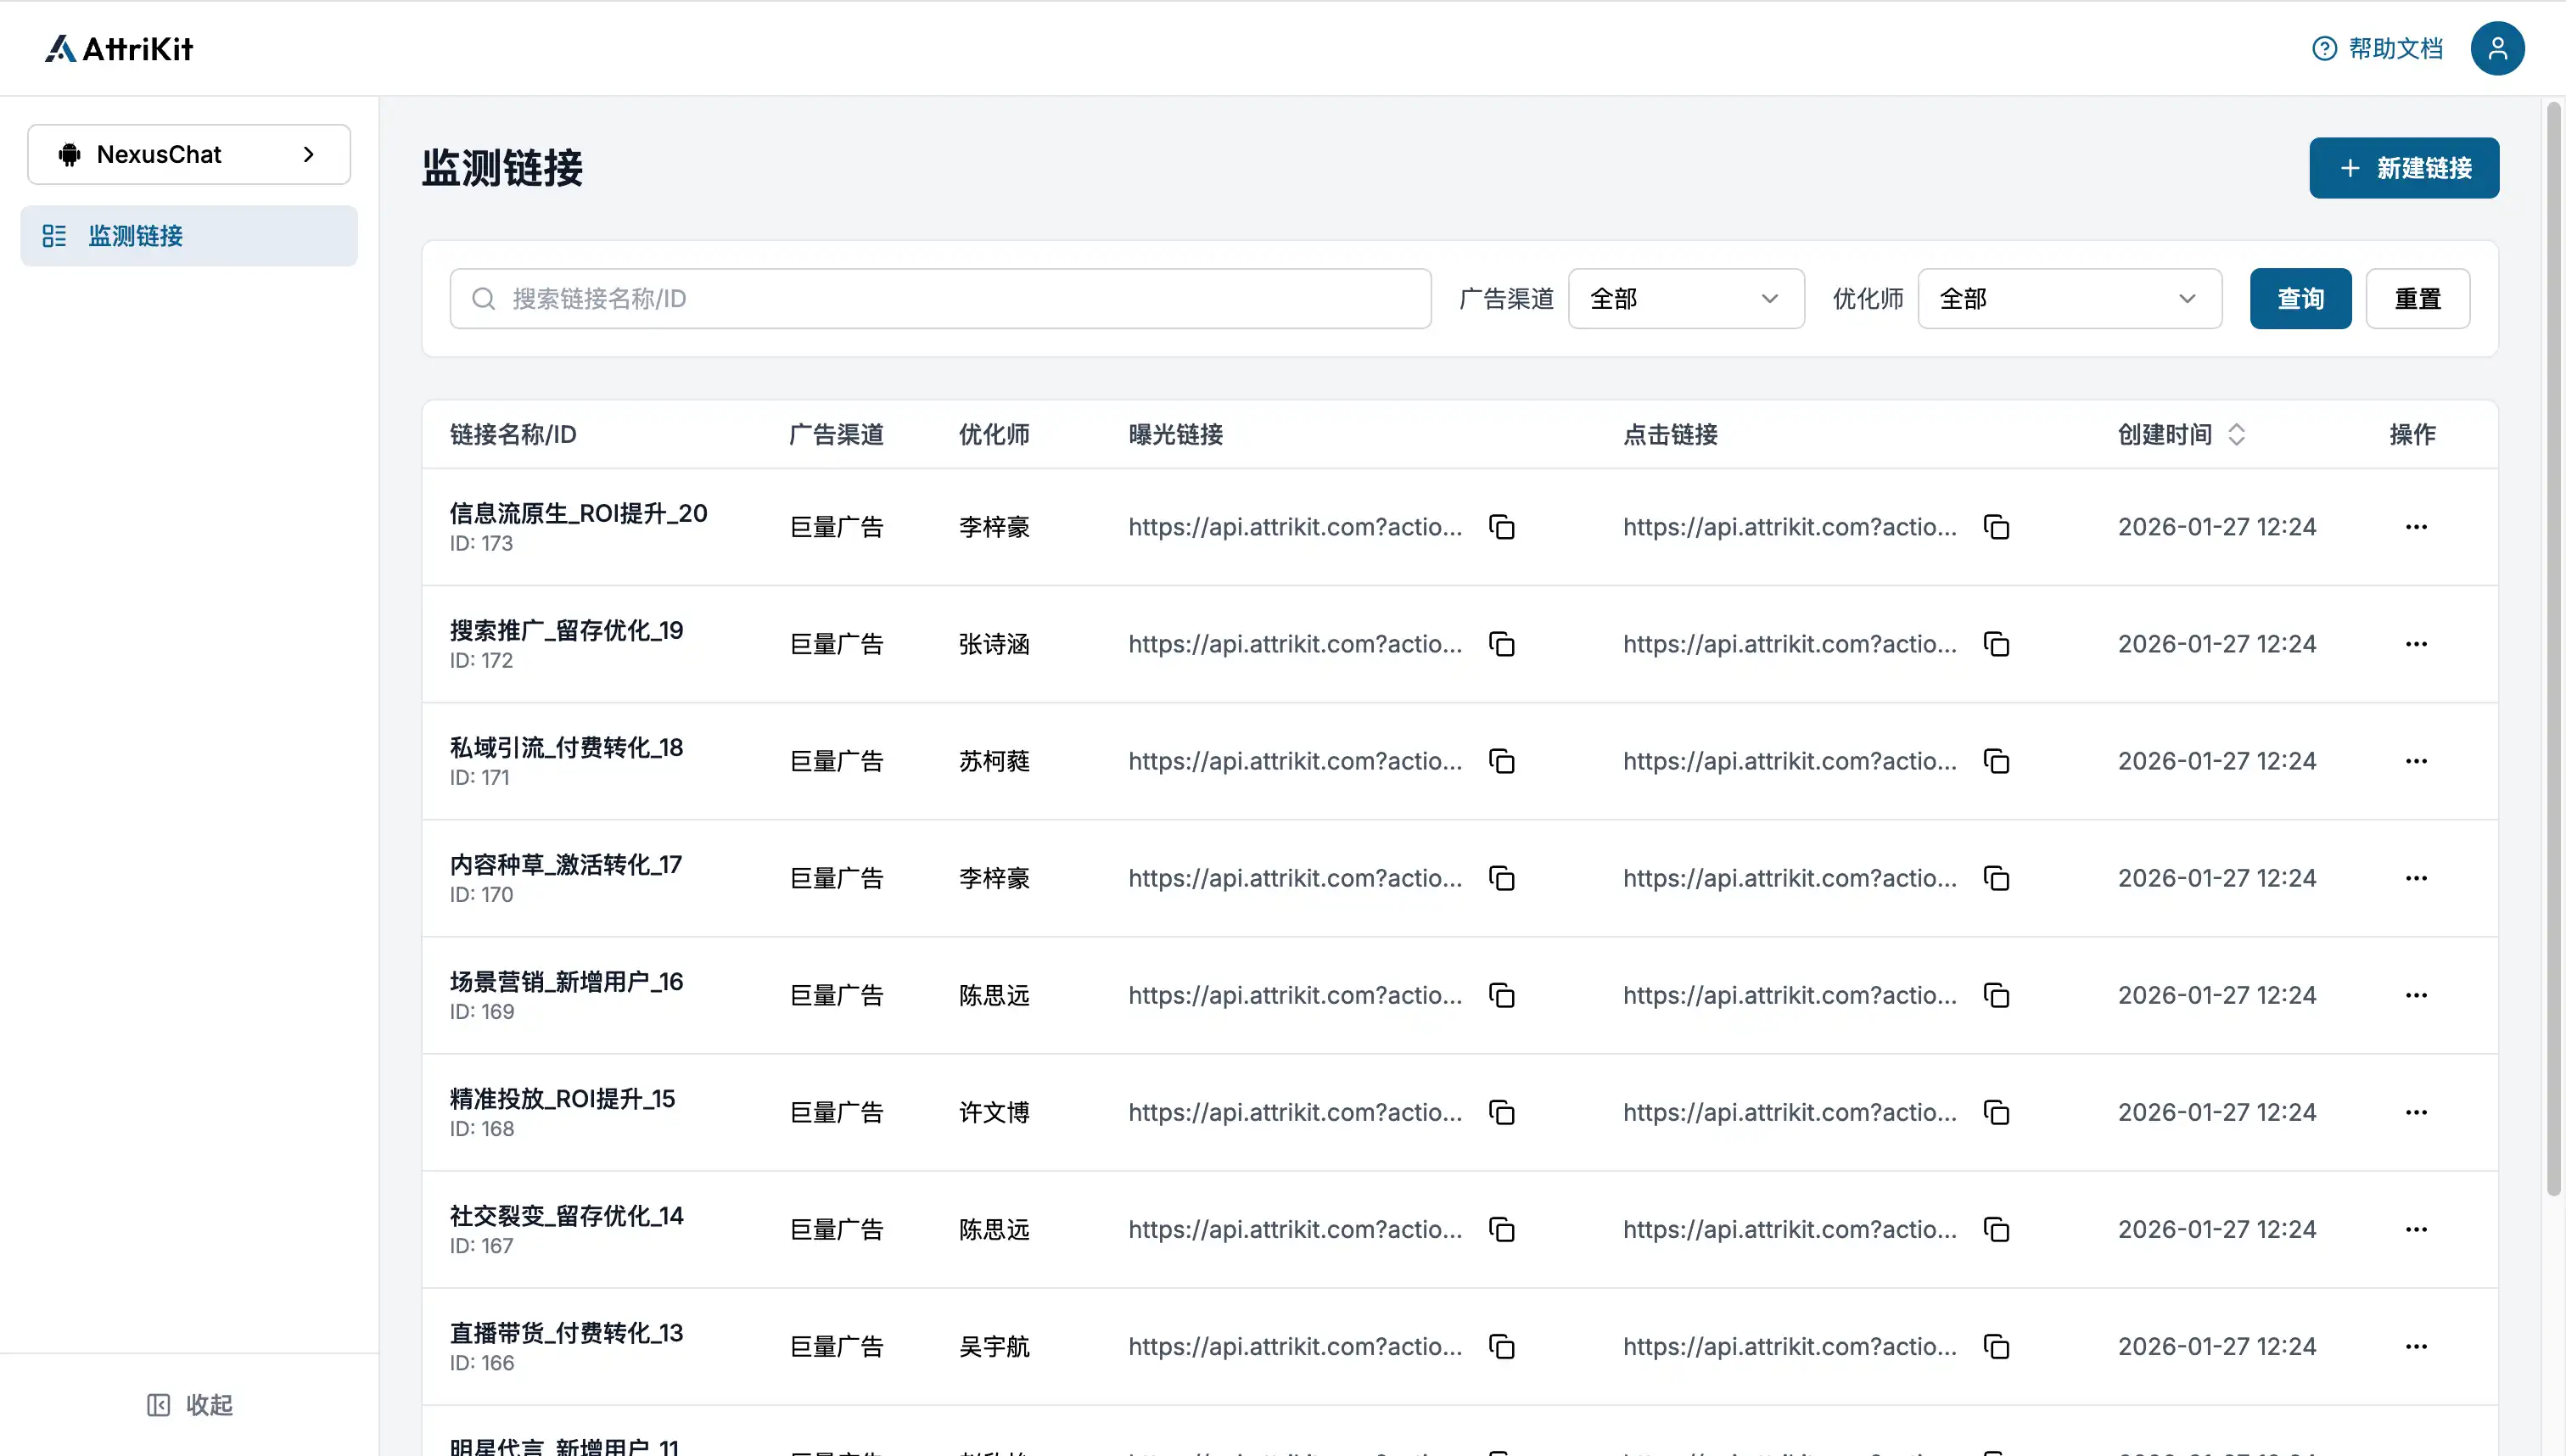This screenshot has width=2566, height=1456.
Task: Copy click link for 精准投放_ROI提升_15
Action: pos(1996,1112)
